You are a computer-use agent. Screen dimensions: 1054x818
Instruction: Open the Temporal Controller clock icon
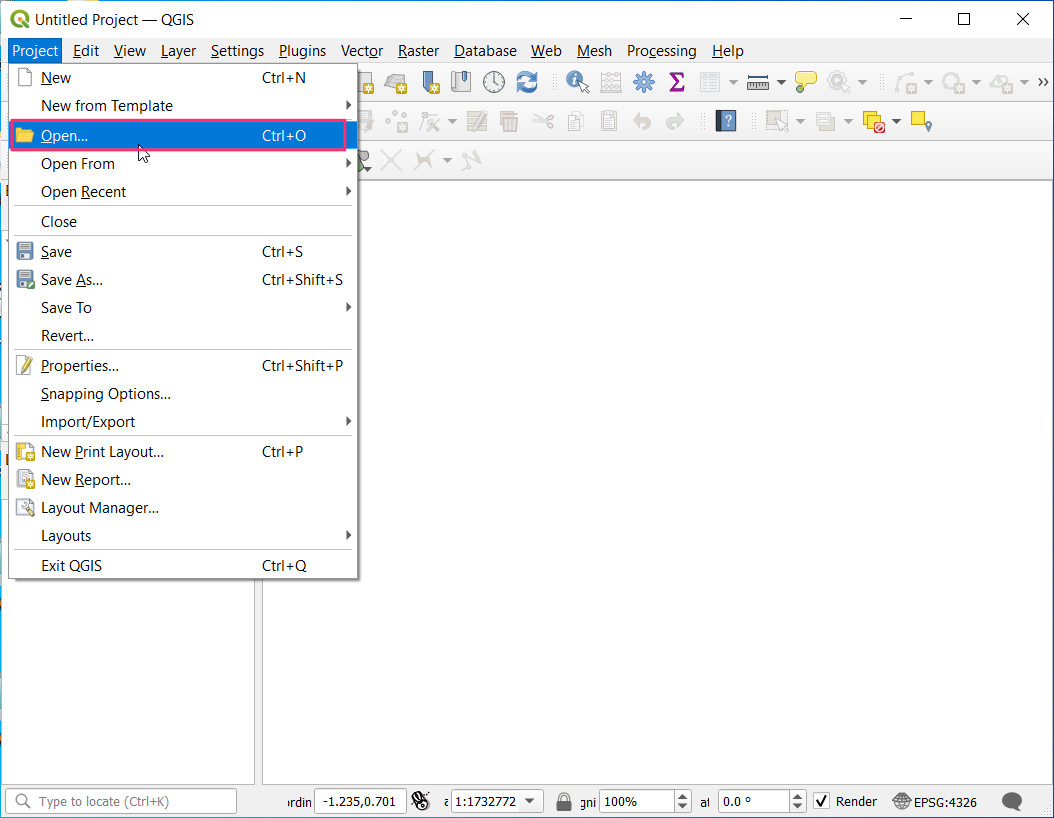493,82
